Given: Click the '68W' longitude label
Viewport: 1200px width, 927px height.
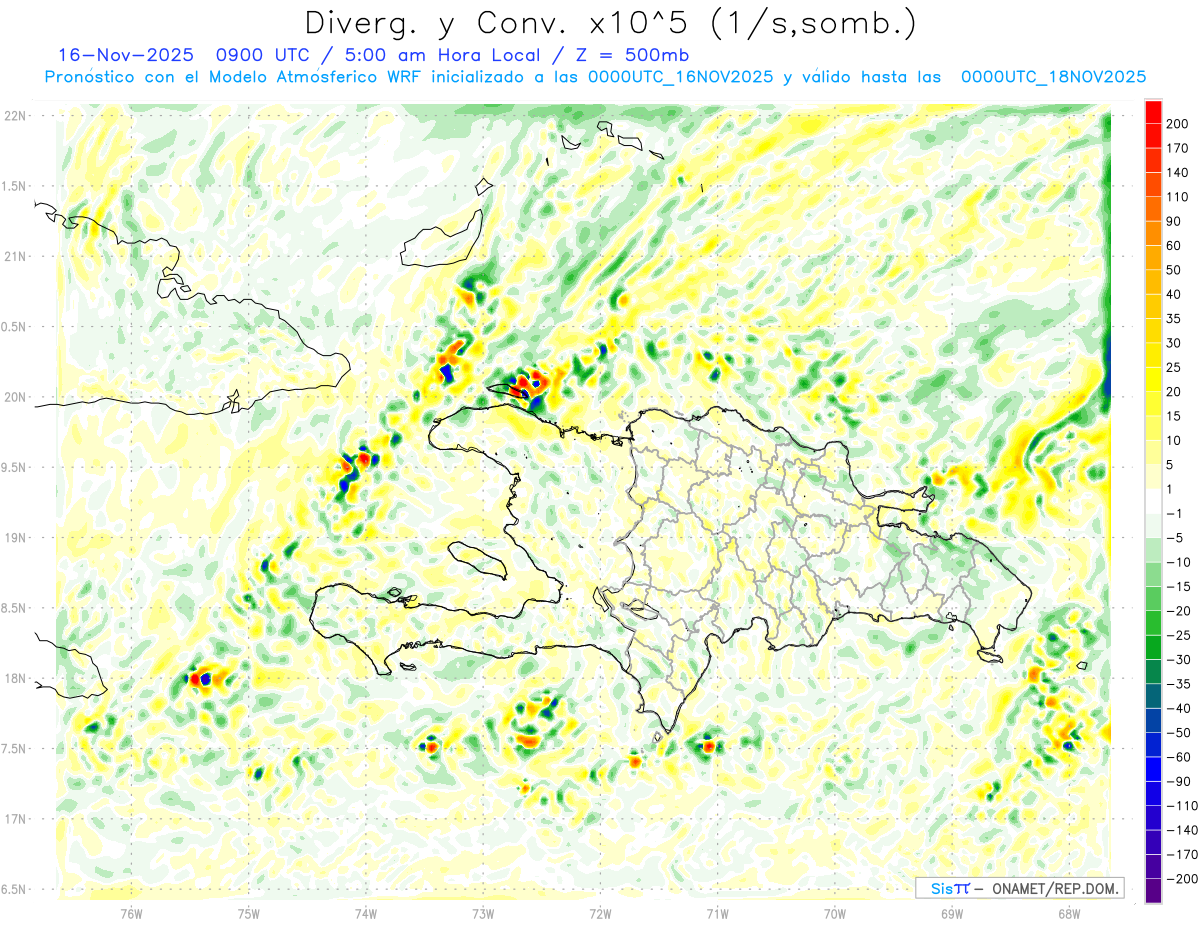Looking at the screenshot, I should [x=1068, y=914].
